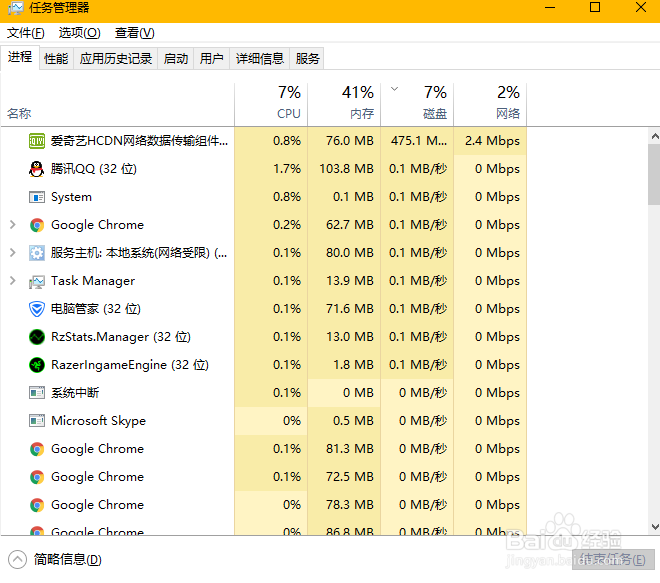Click the Chrome icon in the 72.5 MB row
This screenshot has height=583, width=660.
pyautogui.click(x=37, y=477)
